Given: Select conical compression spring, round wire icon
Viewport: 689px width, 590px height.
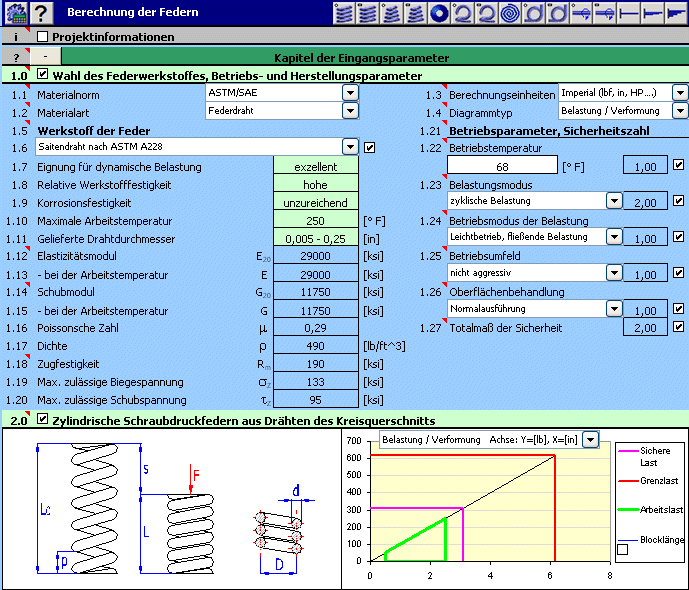Looking at the screenshot, I should pos(392,12).
